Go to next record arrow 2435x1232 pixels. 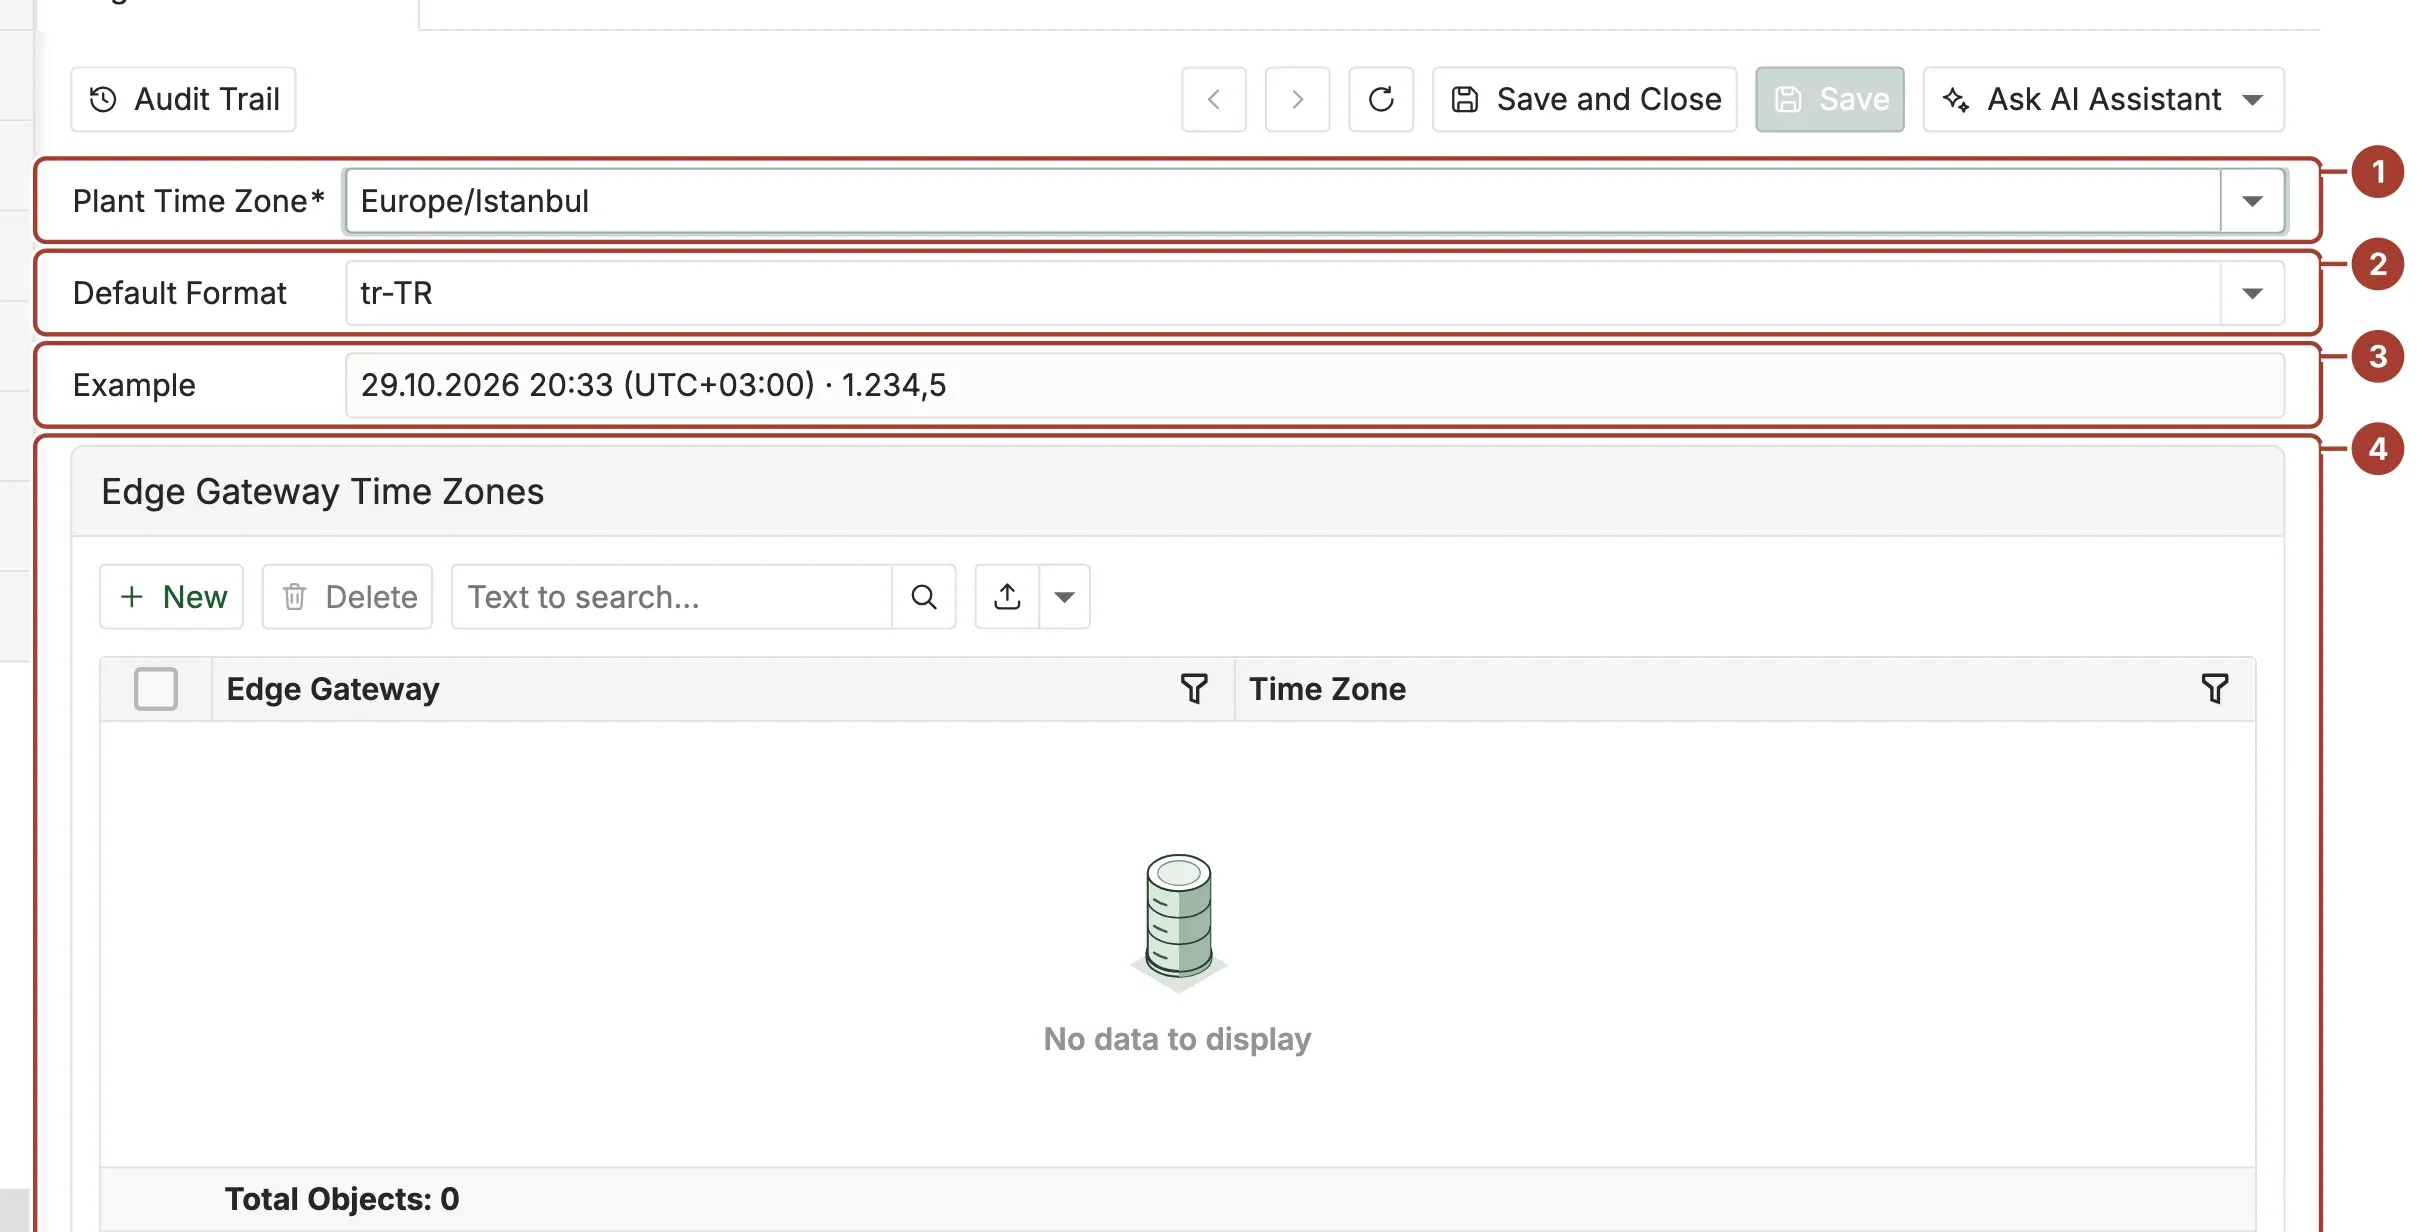coord(1297,99)
